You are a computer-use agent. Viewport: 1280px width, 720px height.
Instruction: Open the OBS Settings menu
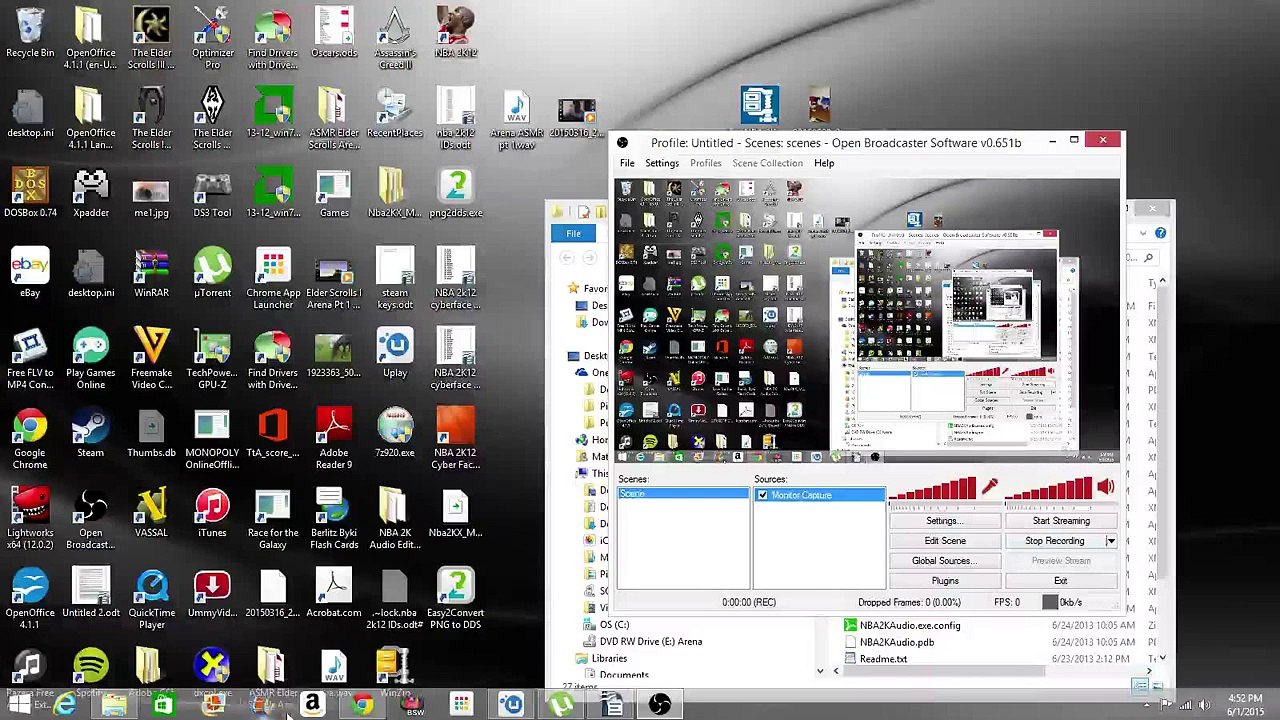(662, 163)
